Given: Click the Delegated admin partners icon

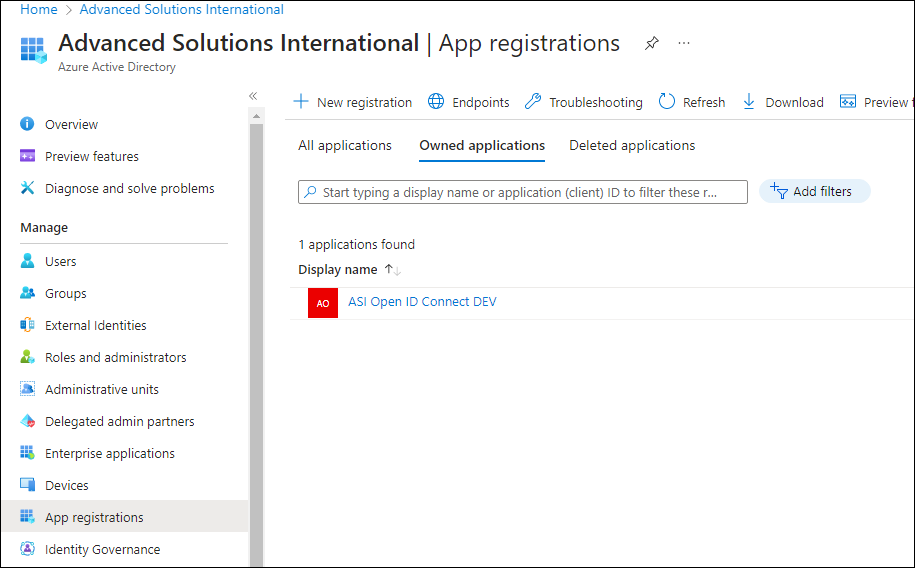Looking at the screenshot, I should [27, 421].
